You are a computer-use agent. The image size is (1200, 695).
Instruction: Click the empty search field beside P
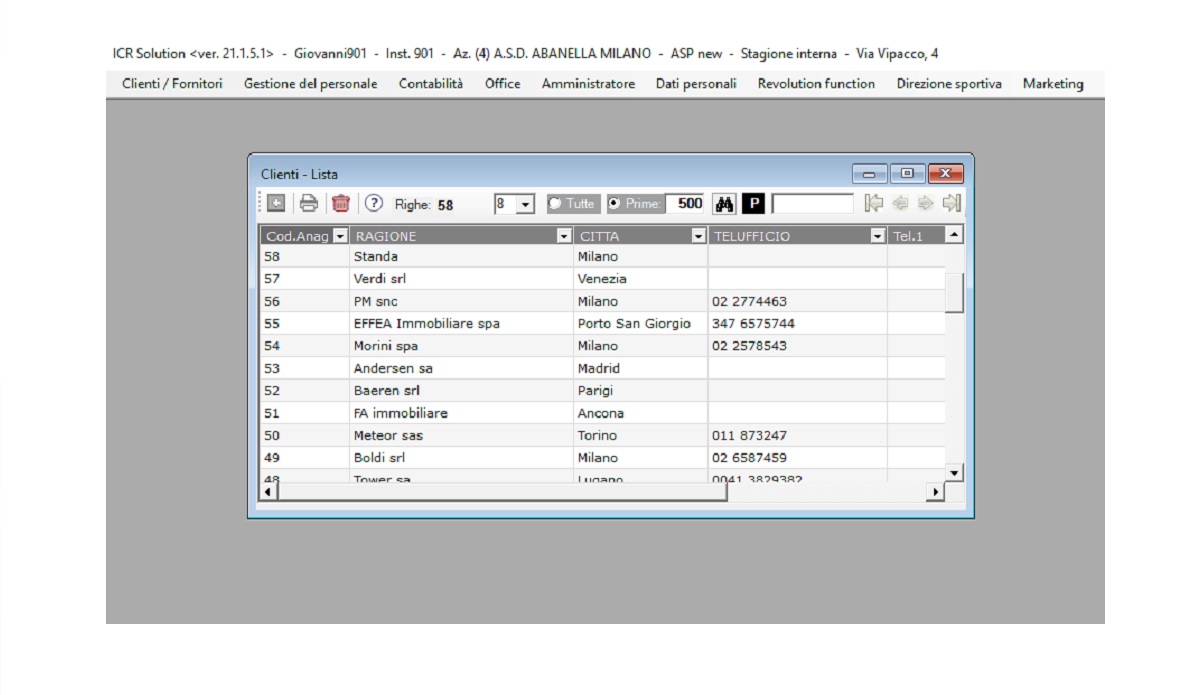[x=813, y=204]
